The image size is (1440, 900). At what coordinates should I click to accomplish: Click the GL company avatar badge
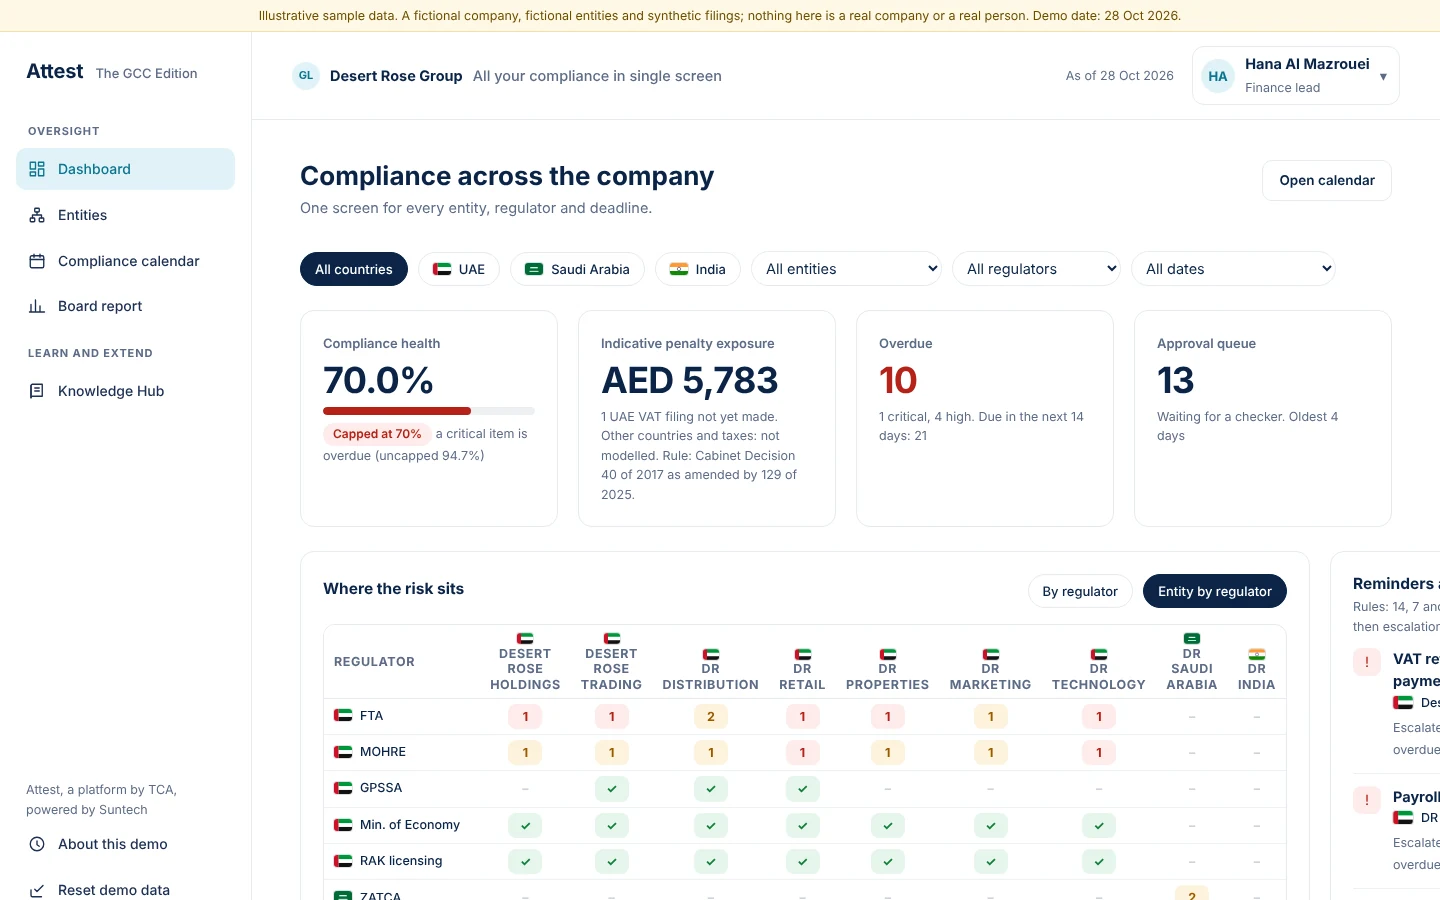[306, 76]
